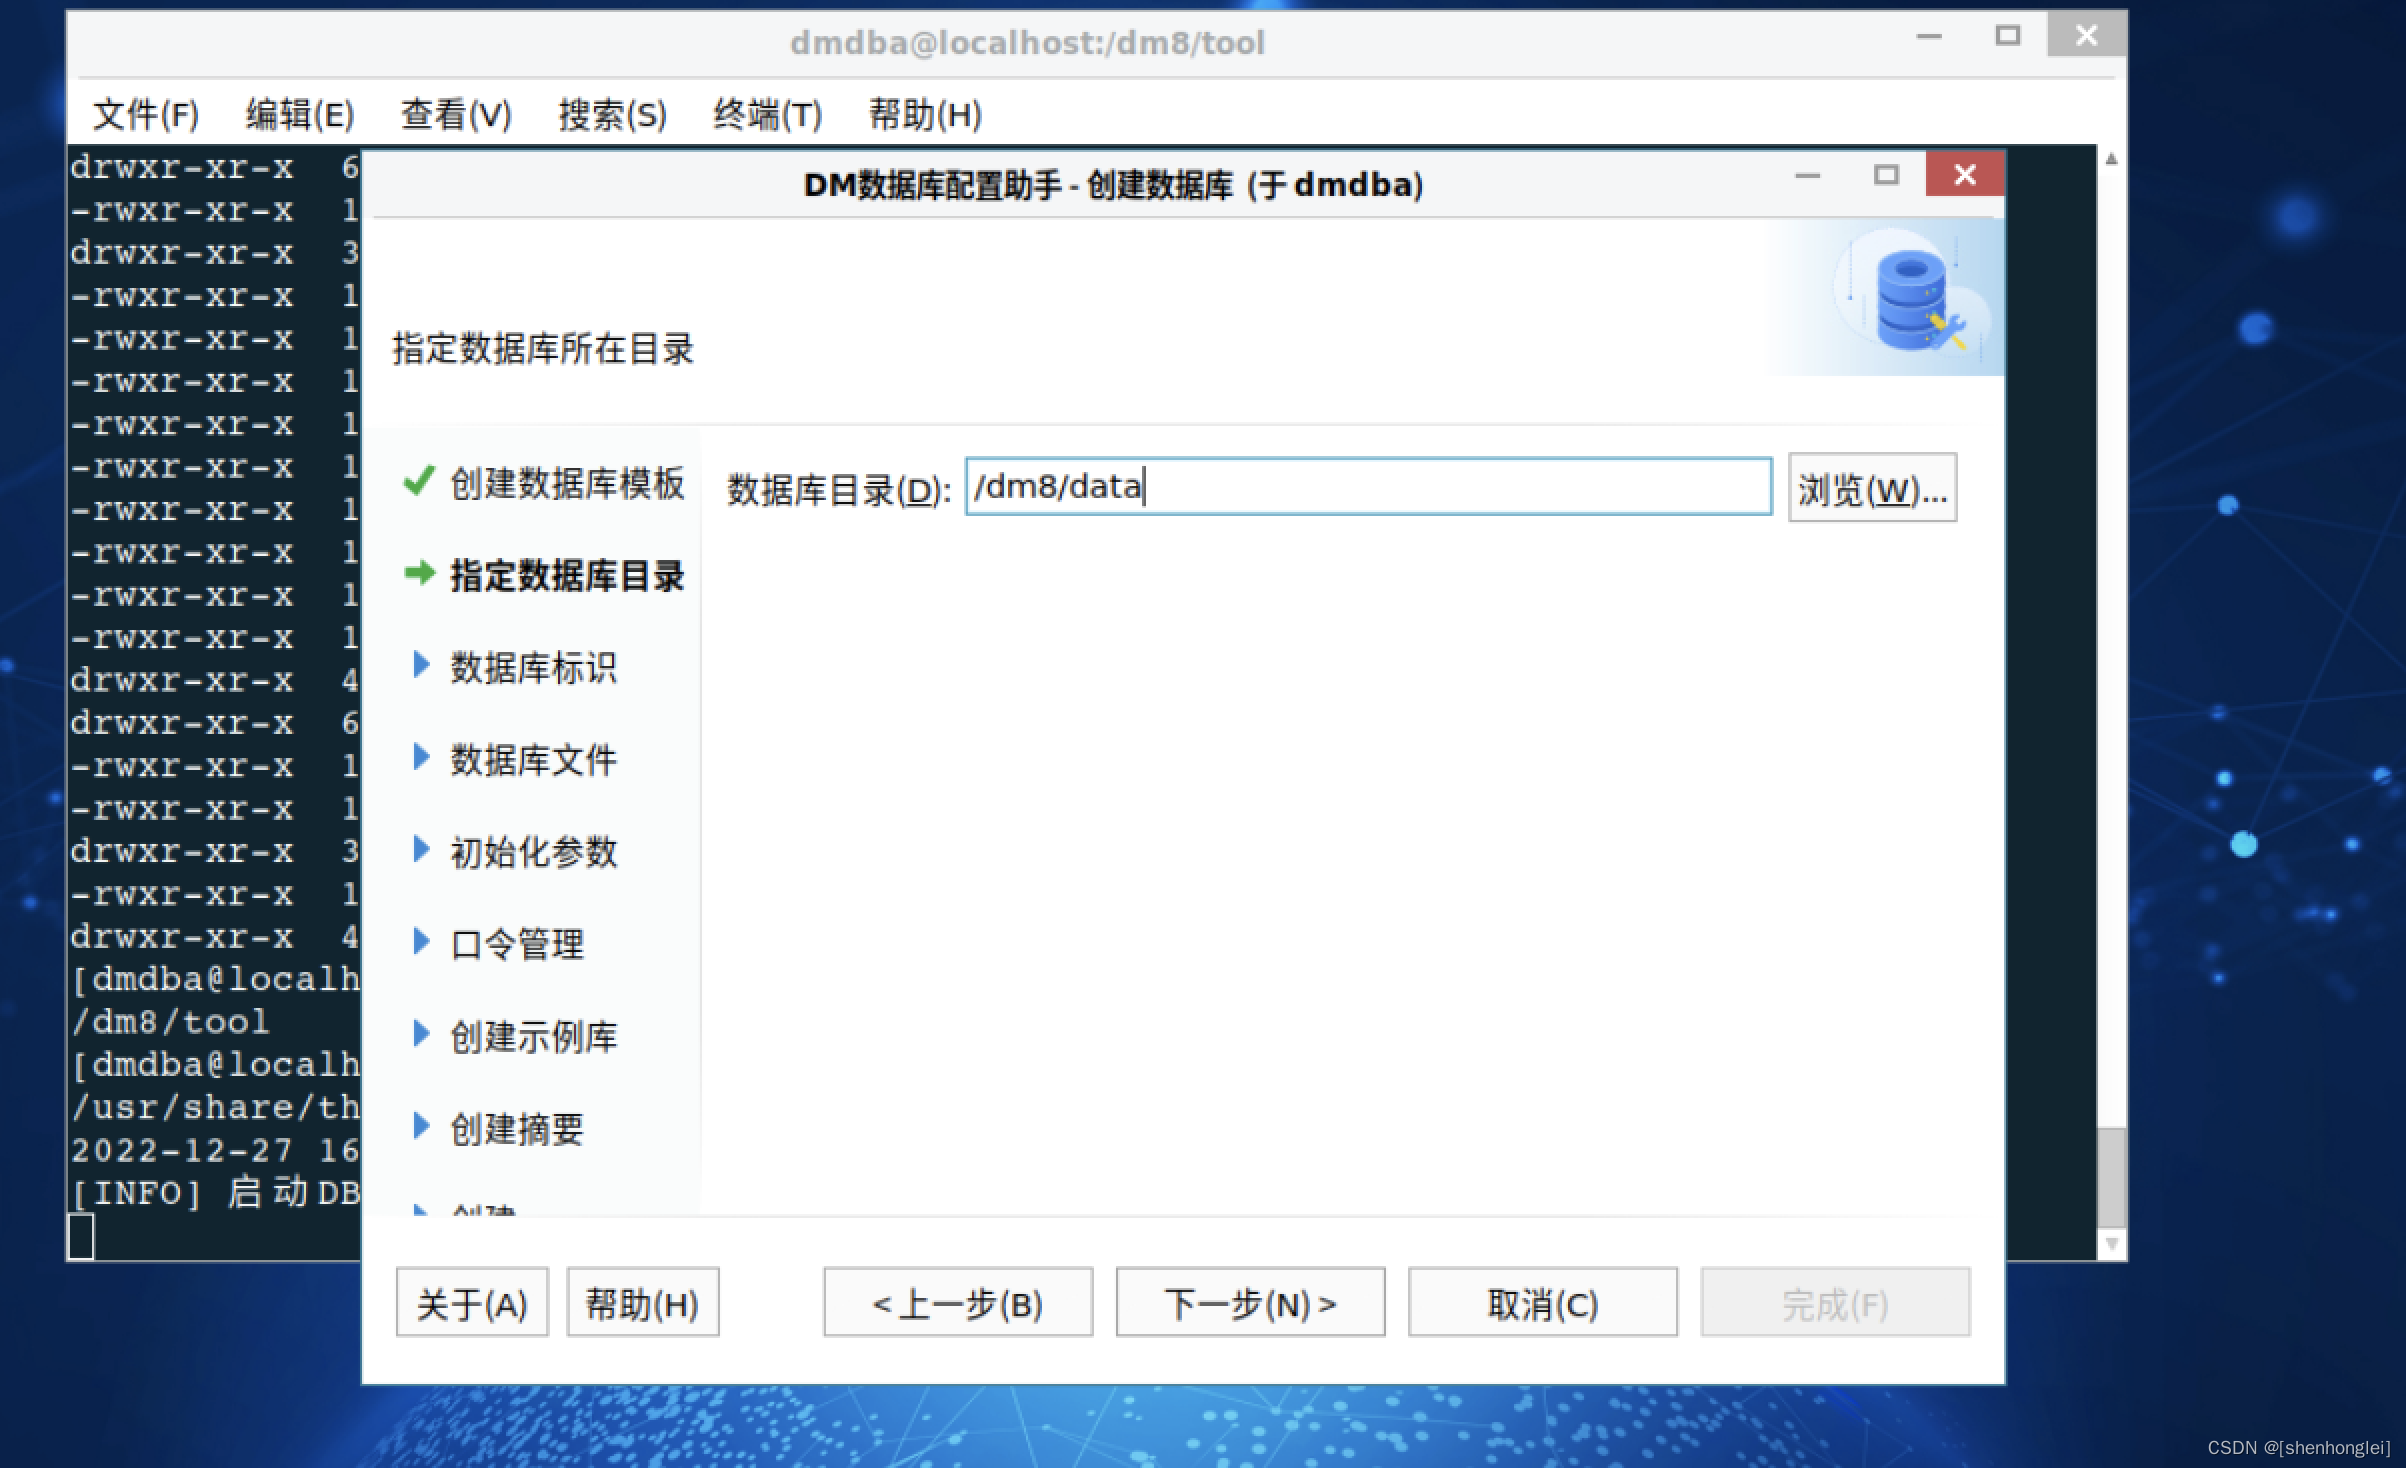This screenshot has height=1468, width=2406.
Task: Click the [INFO] 启动 line in terminal
Action: click(x=215, y=1193)
